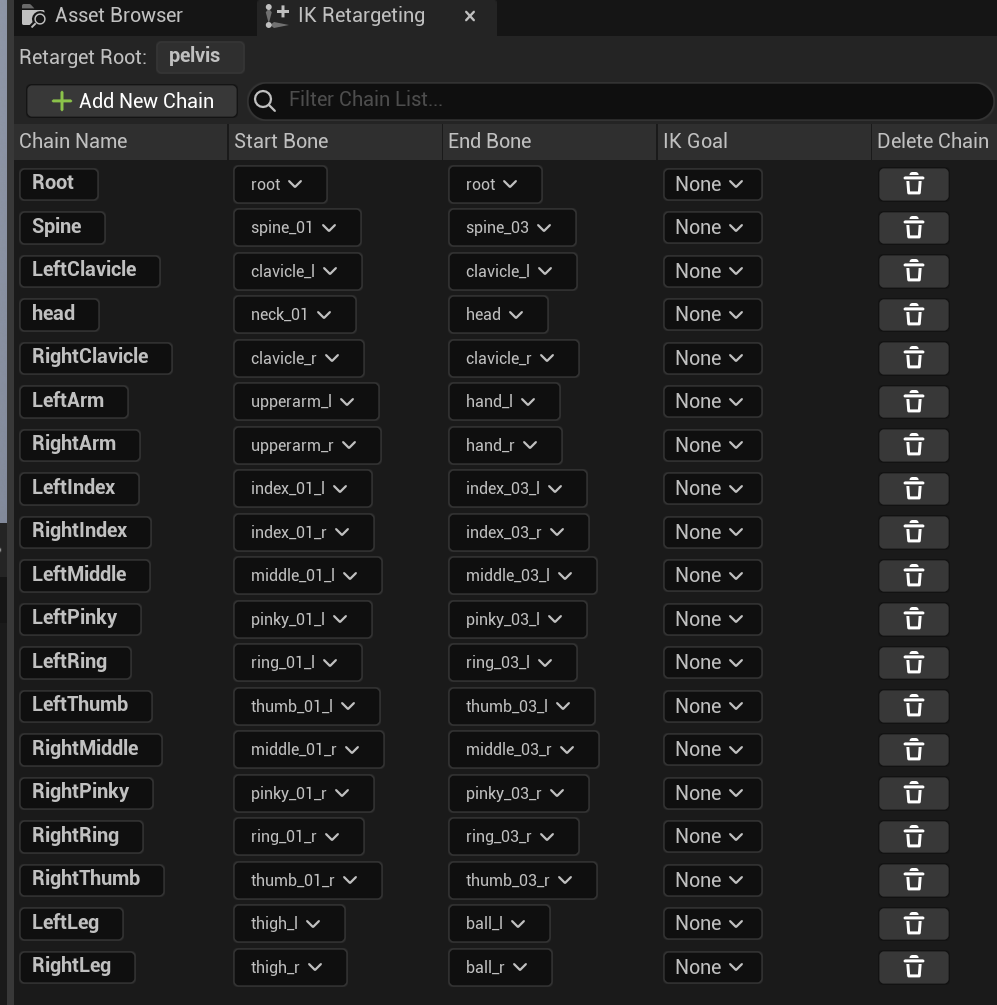Viewport: 997px width, 1005px height.
Task: Open RightRing ring_01_r start bone dropdown
Action: (299, 836)
